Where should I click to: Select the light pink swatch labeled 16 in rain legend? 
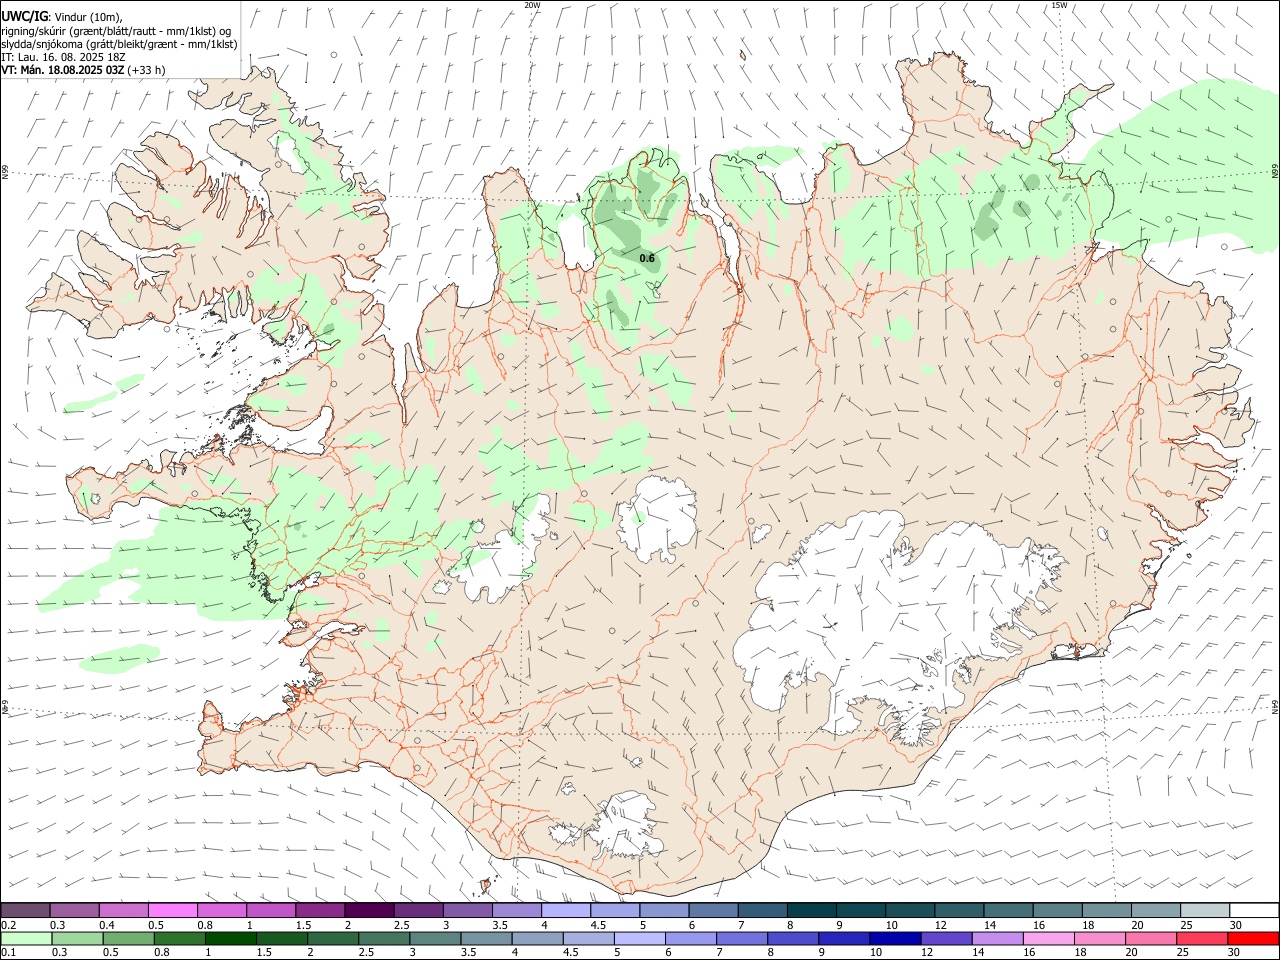[x=1049, y=939]
